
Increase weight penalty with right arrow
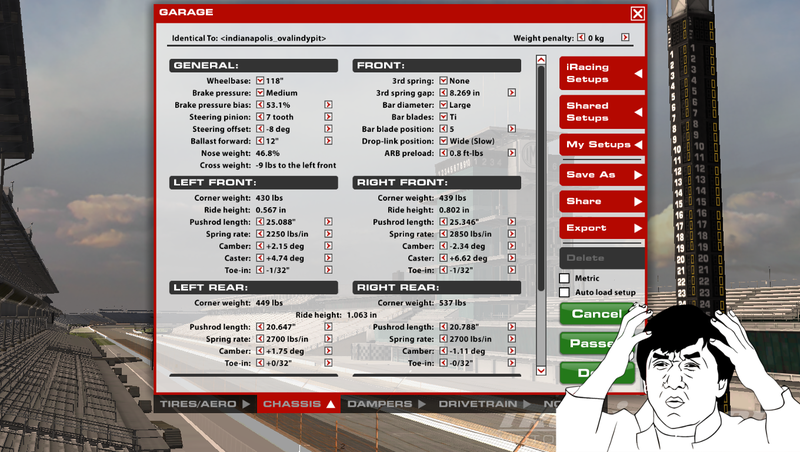coord(625,37)
